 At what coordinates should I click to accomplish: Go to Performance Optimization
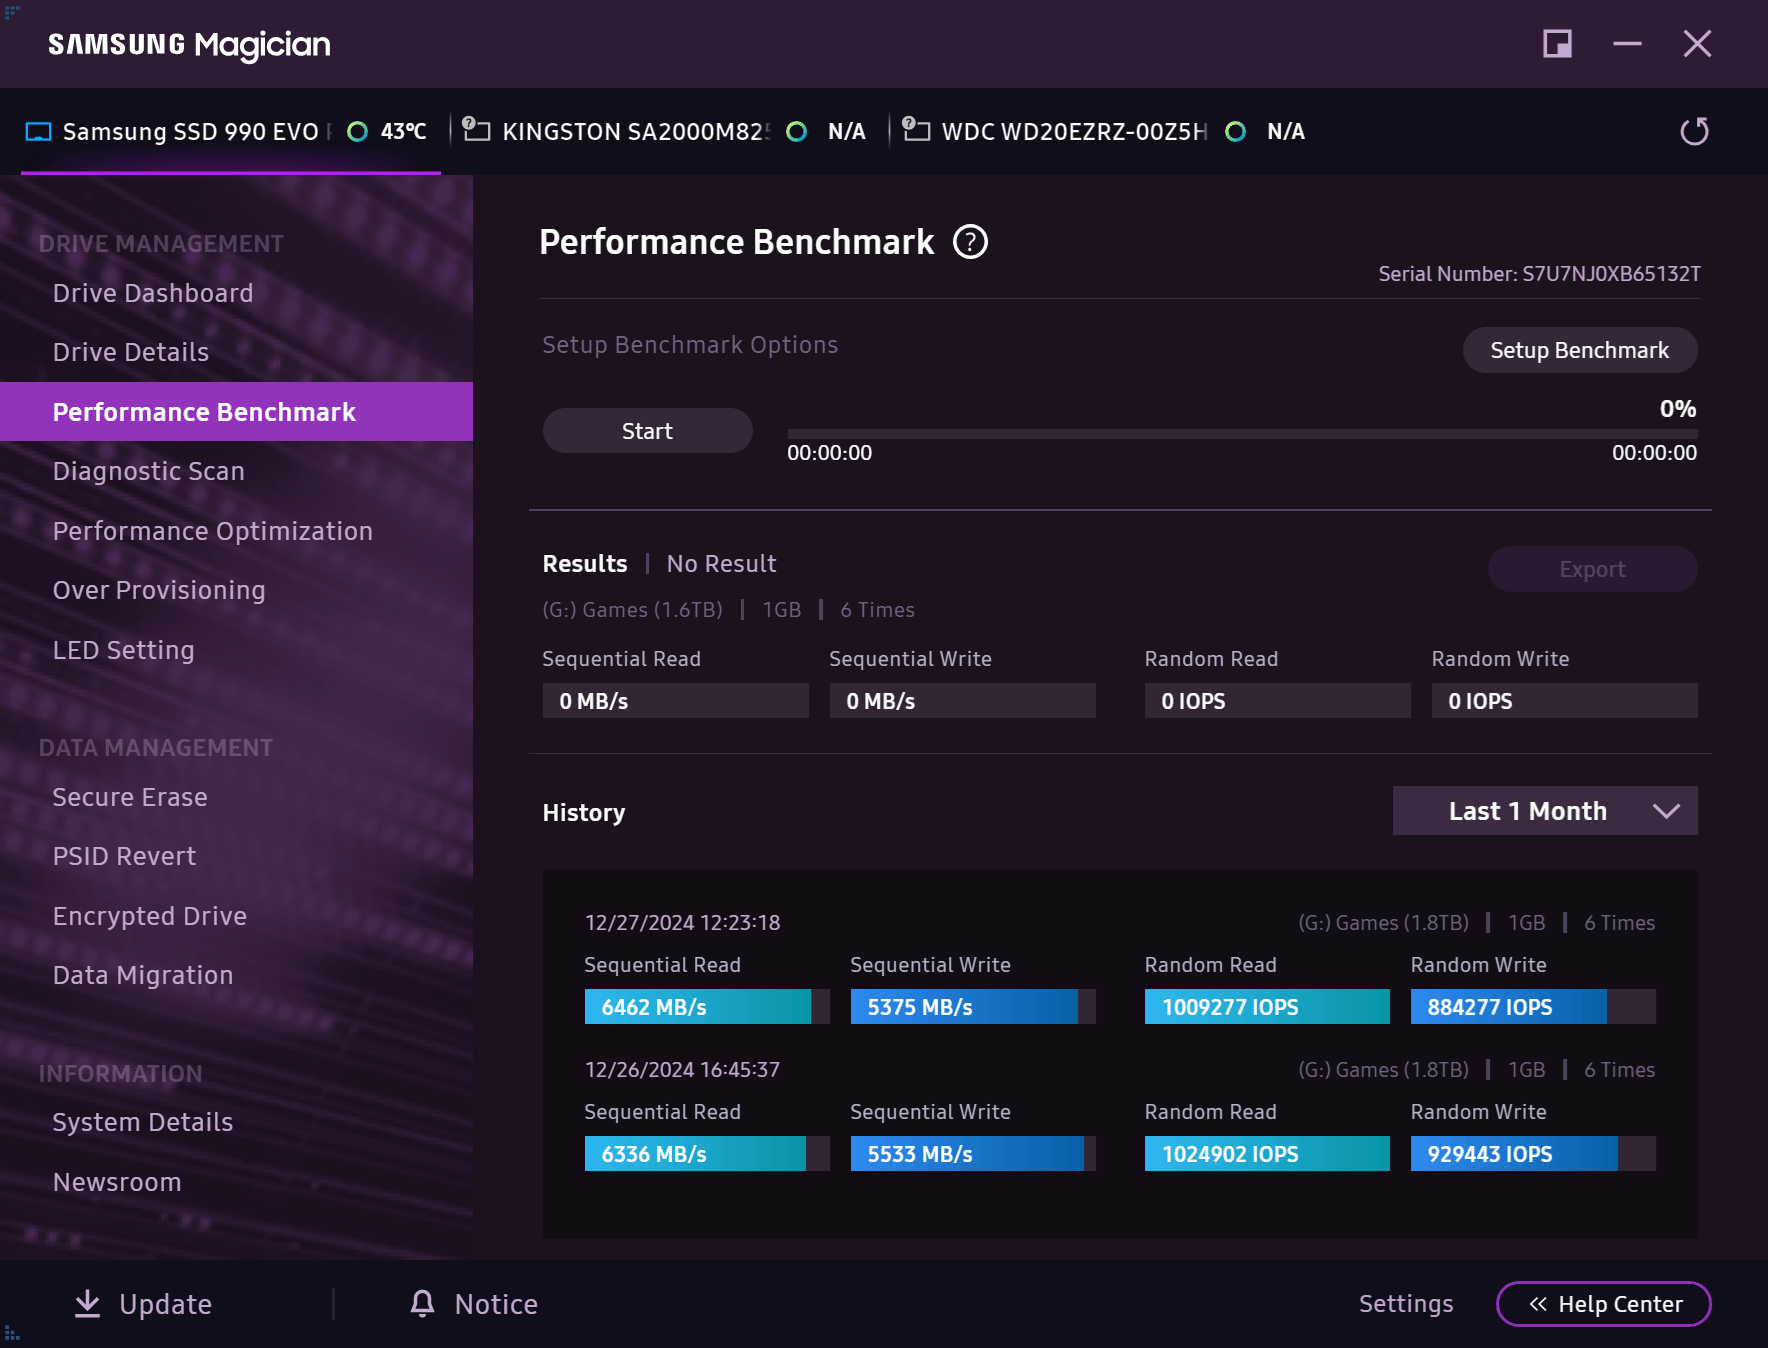tap(213, 531)
